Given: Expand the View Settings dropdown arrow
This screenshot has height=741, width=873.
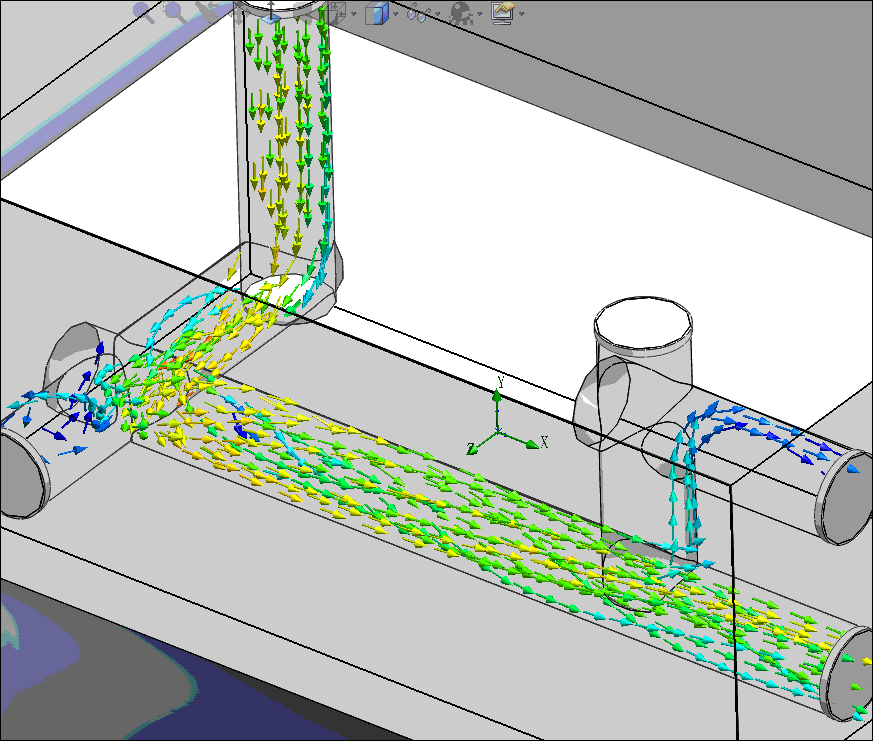Looking at the screenshot, I should (521, 14).
